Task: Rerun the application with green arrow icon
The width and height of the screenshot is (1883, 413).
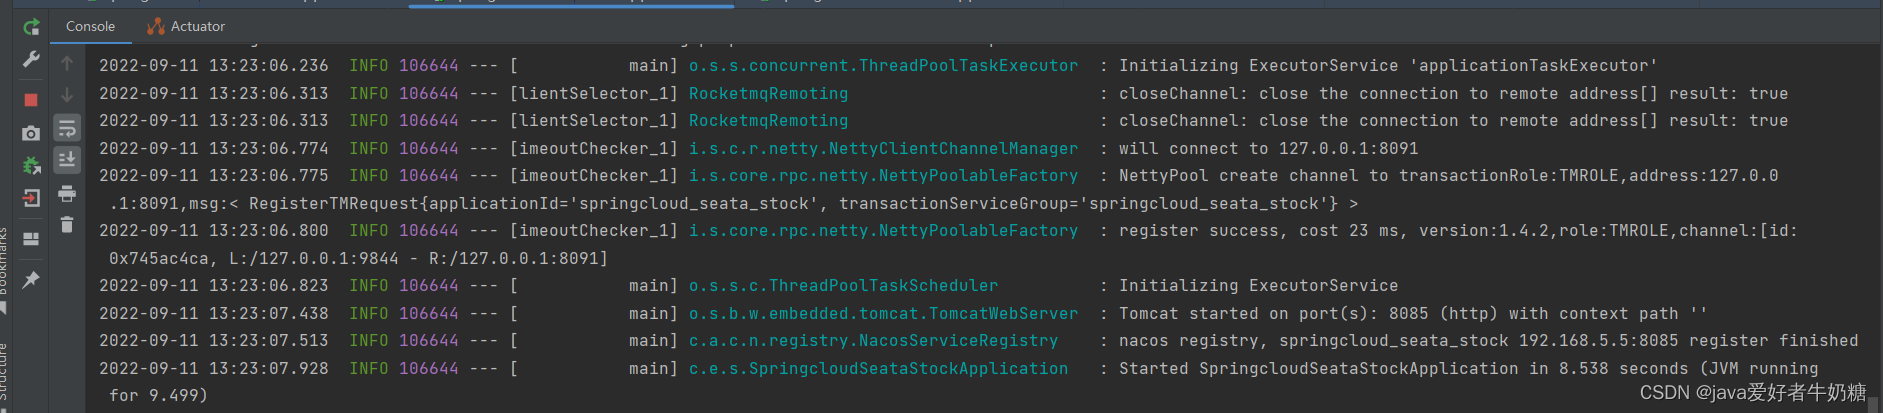Action: coord(31,27)
